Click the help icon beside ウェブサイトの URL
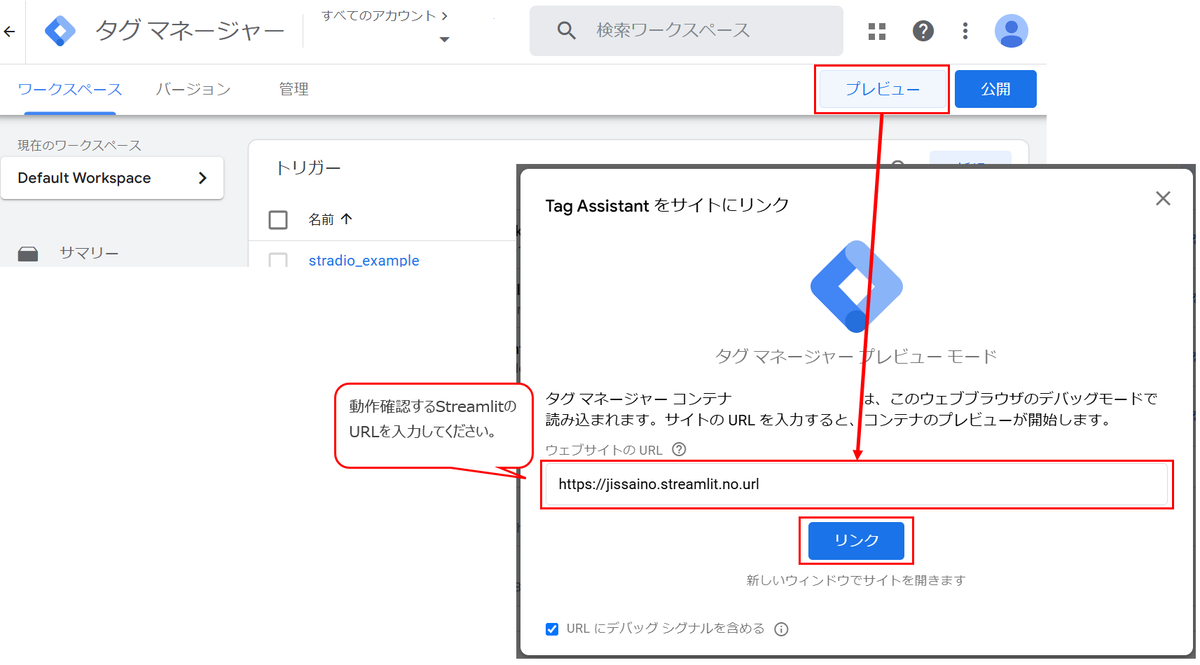The width and height of the screenshot is (1200, 665). tap(679, 450)
